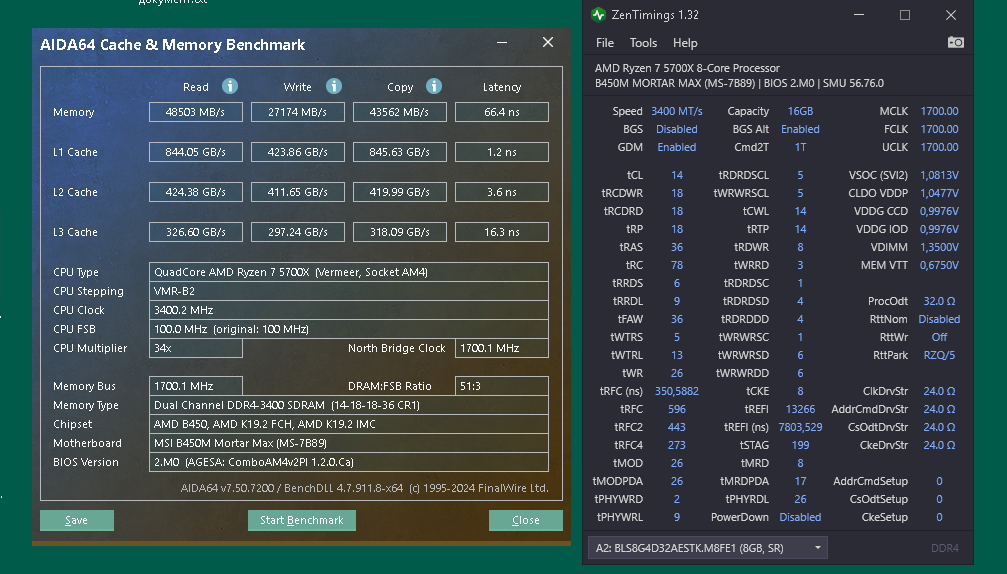1007x574 pixels.
Task: Click the CPU Multiplier 34x field
Action: (x=196, y=348)
